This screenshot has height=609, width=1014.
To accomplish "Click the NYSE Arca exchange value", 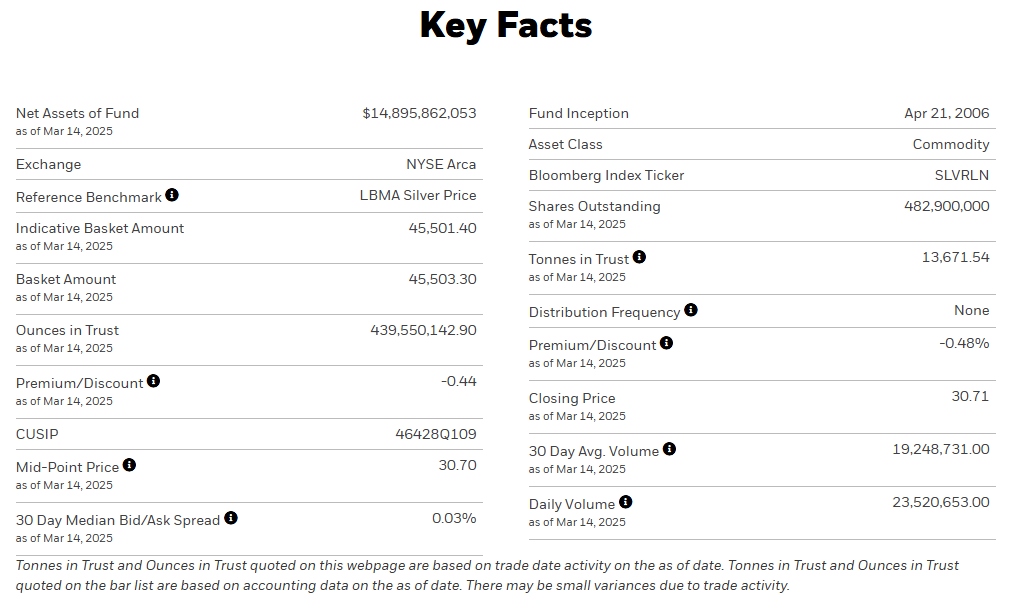I will 441,164.
